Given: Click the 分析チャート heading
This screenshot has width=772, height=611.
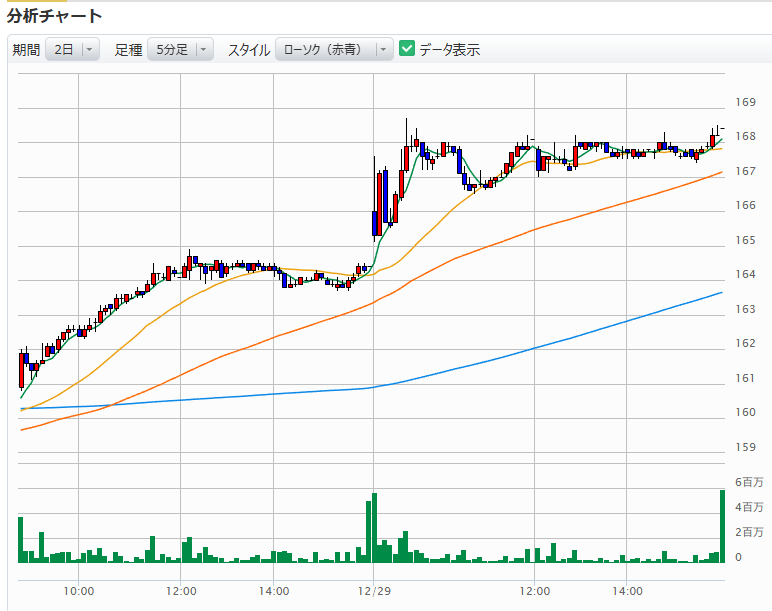Looking at the screenshot, I should pos(55,16).
